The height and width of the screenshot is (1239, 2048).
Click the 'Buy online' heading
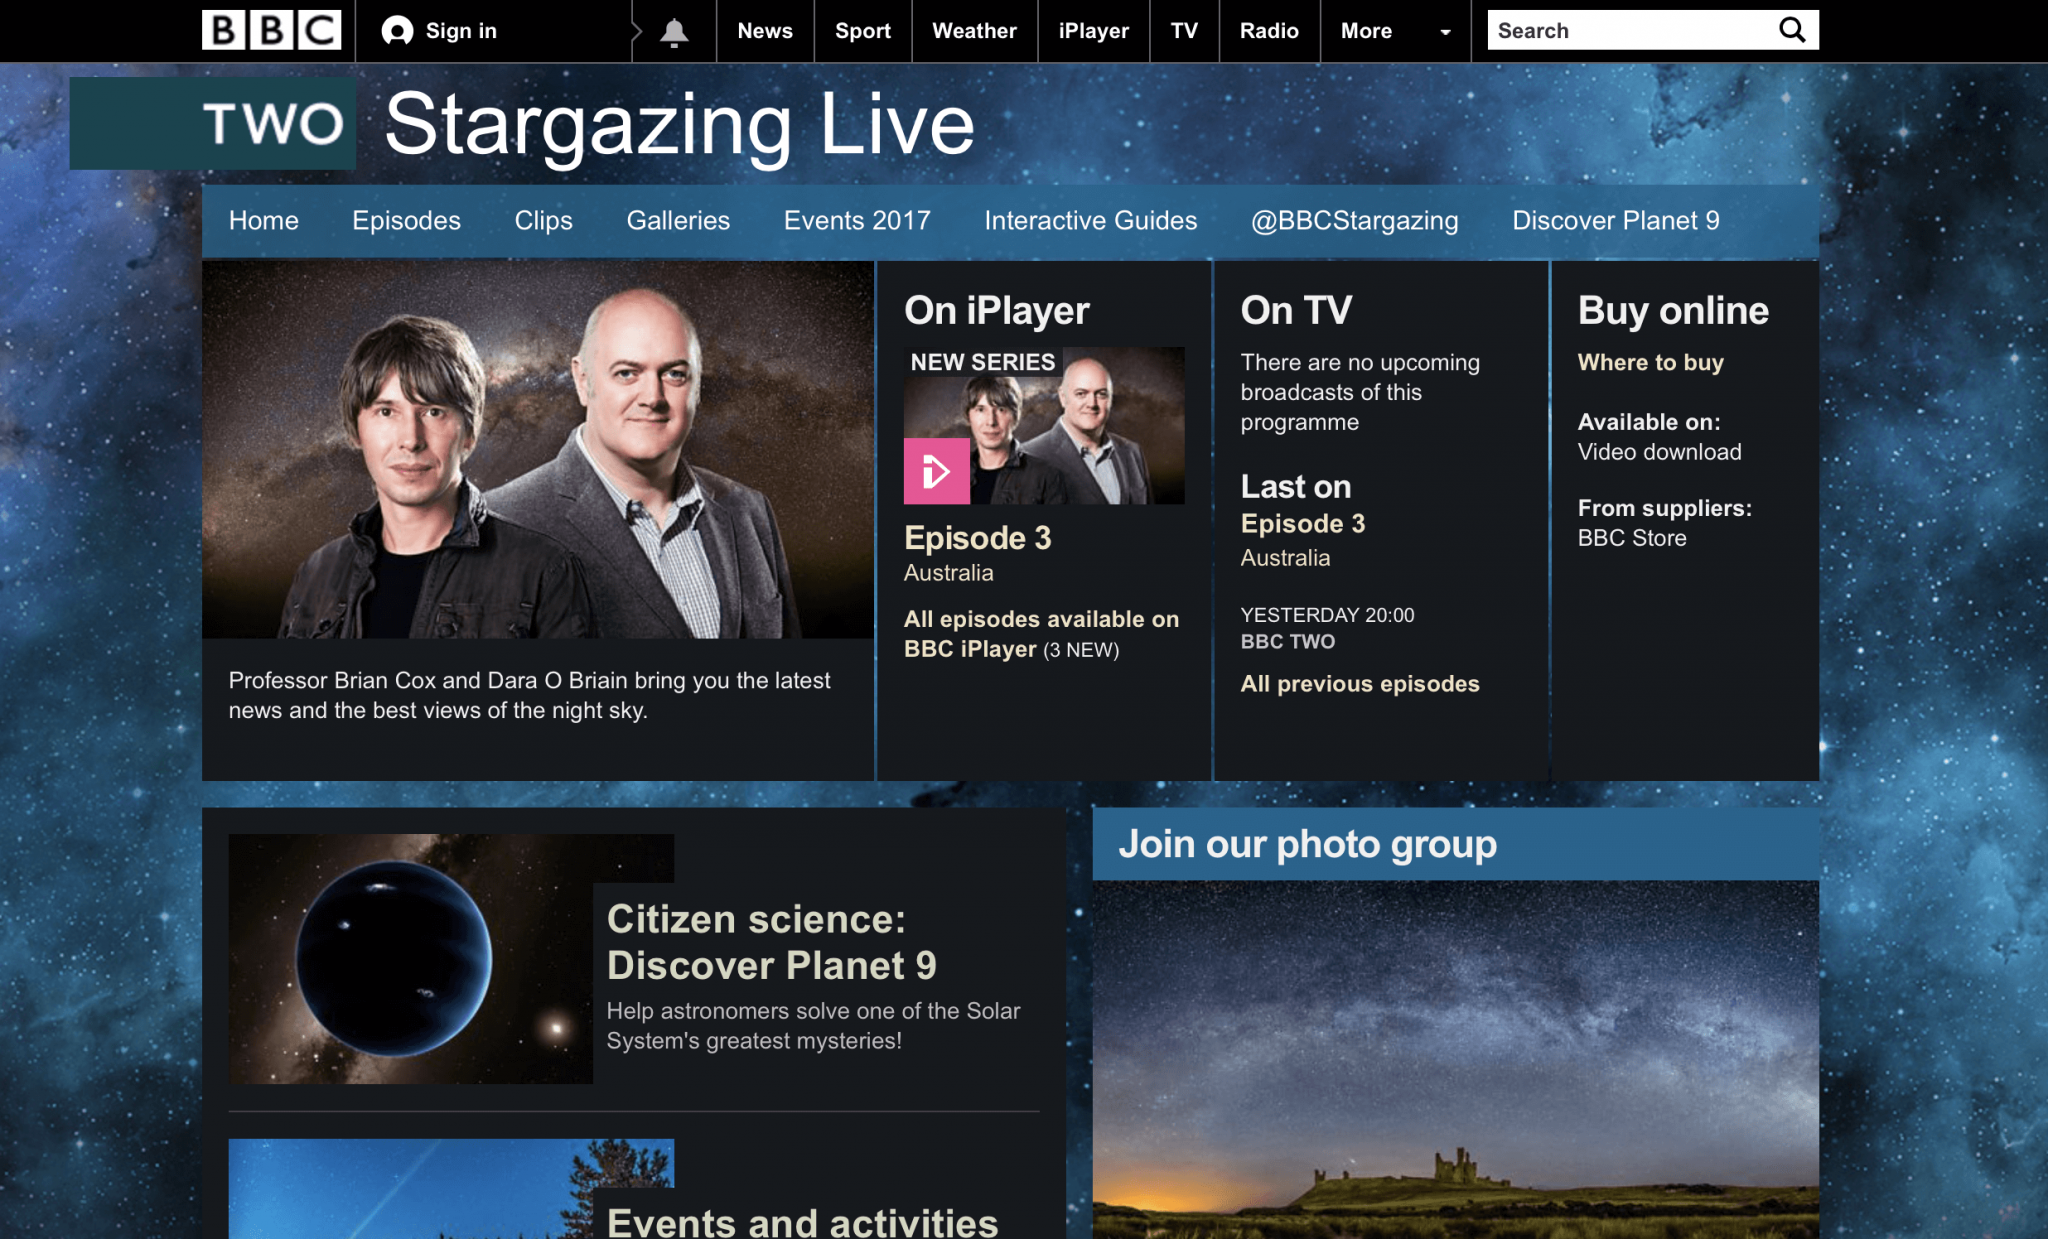coord(1673,311)
